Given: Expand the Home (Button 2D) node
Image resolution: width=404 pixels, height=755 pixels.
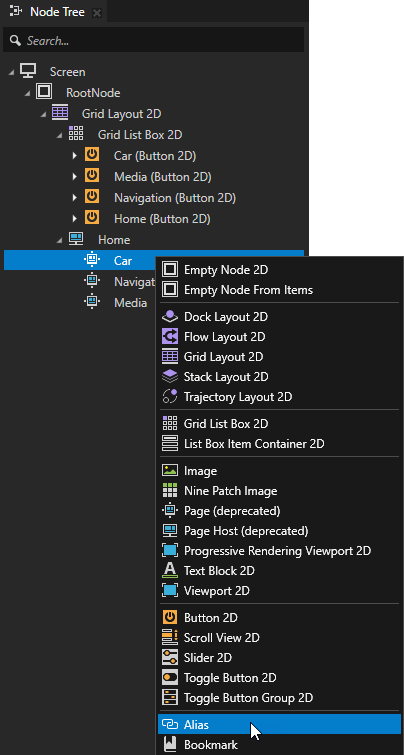Looking at the screenshot, I should click(x=75, y=219).
